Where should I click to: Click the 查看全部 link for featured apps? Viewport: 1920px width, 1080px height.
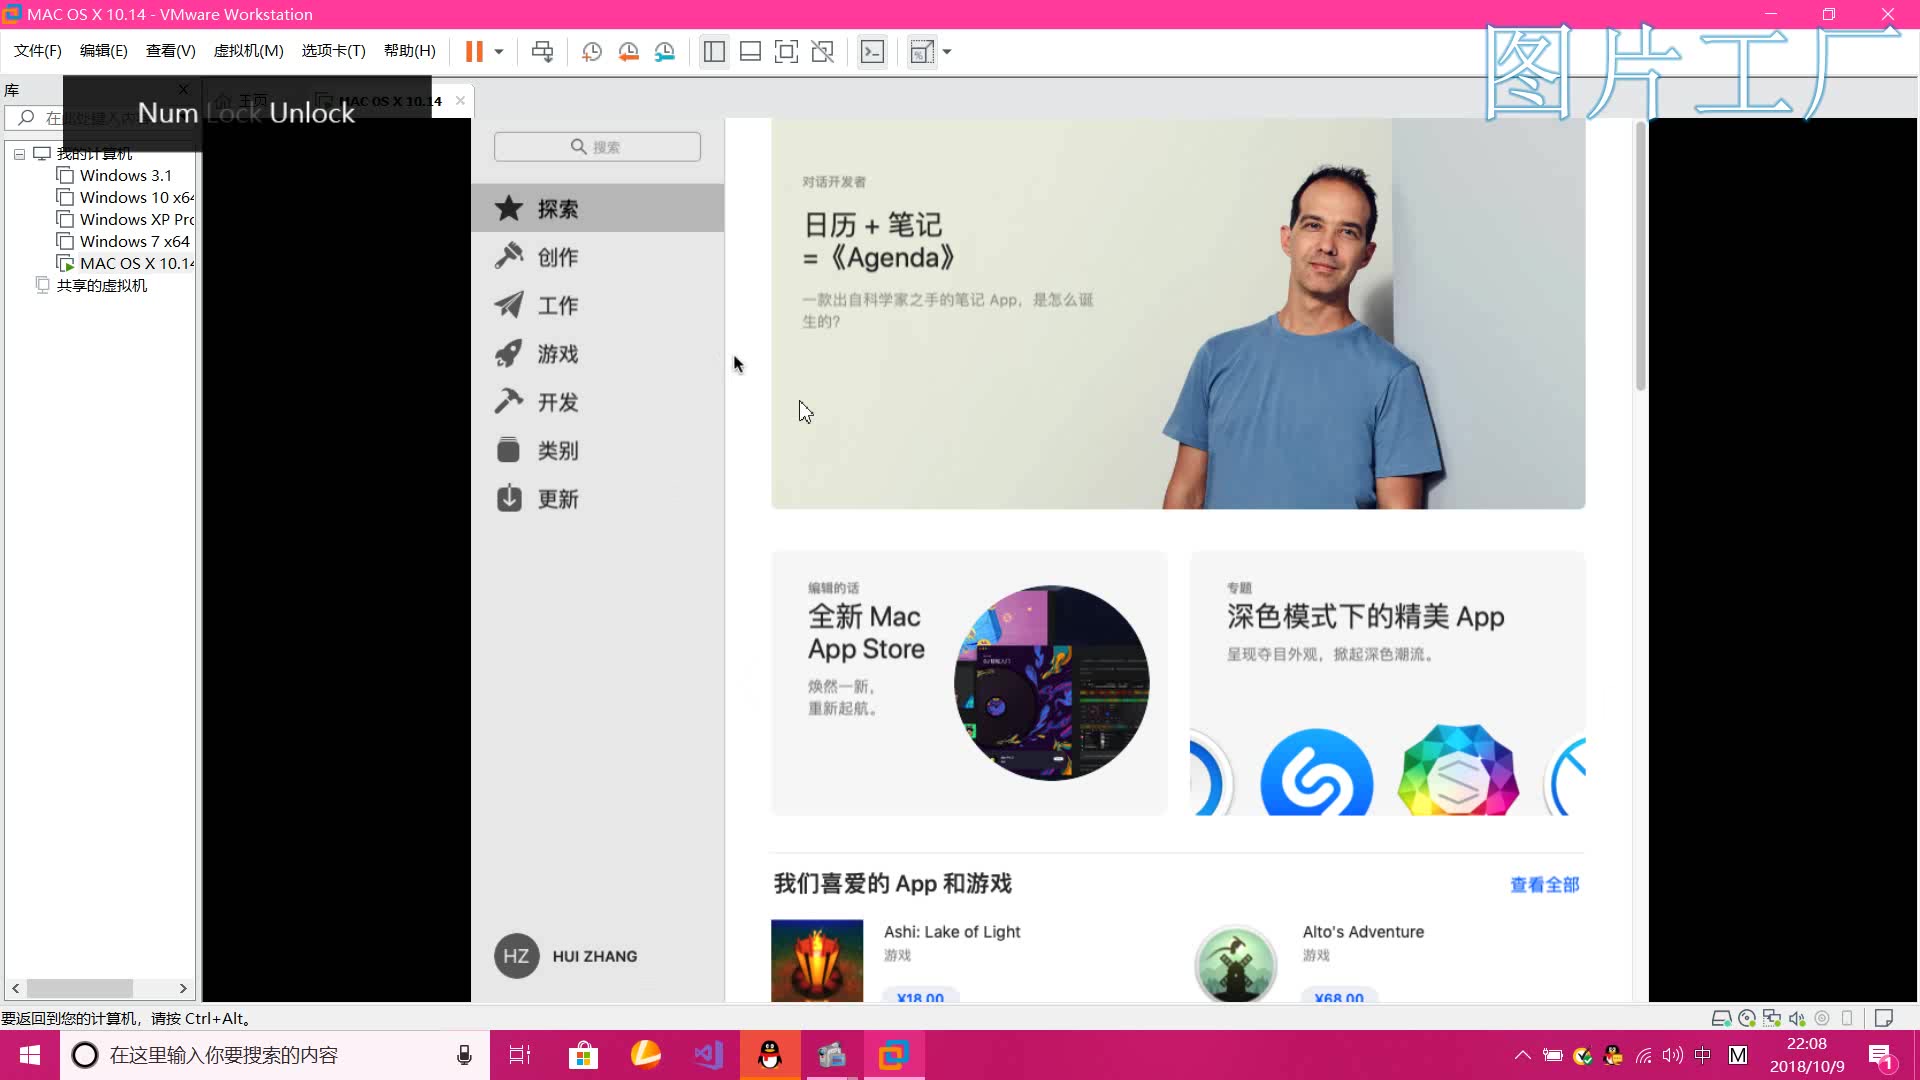(x=1544, y=885)
